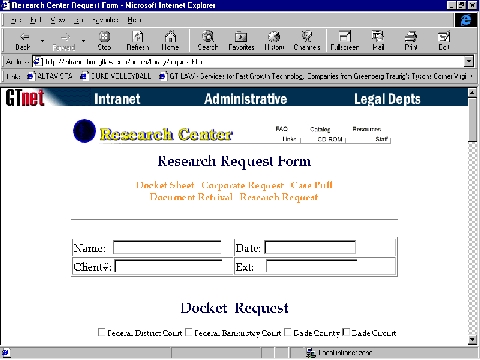Screen dimensions: 480x360
Task: Reload the page using Refresh
Action: [138, 41]
